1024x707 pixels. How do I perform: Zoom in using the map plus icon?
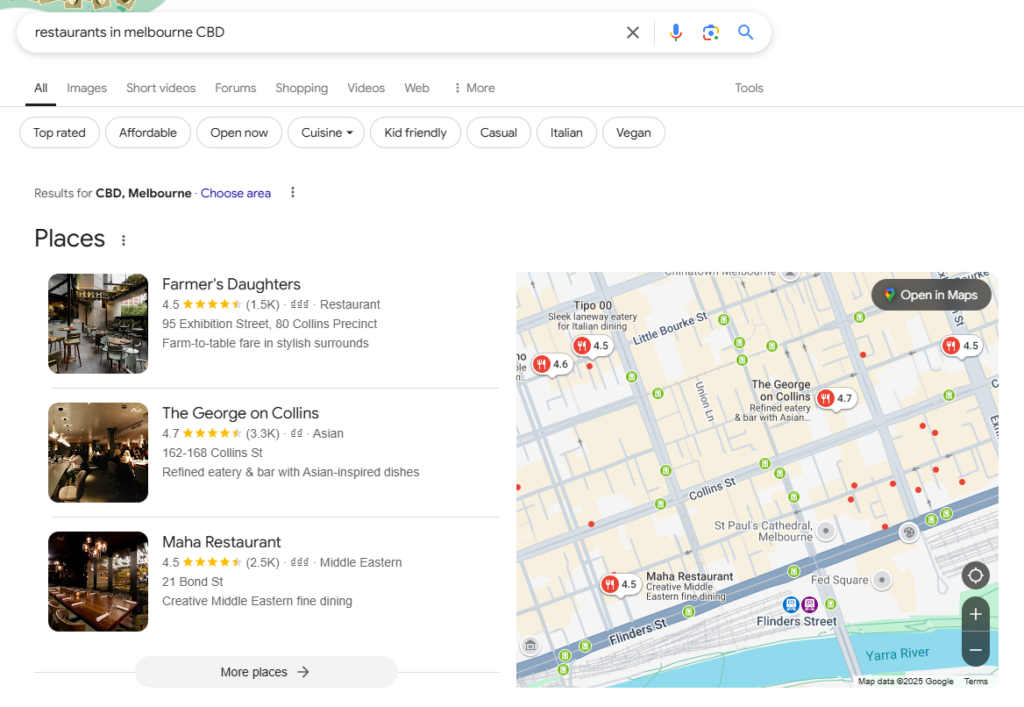(975, 615)
